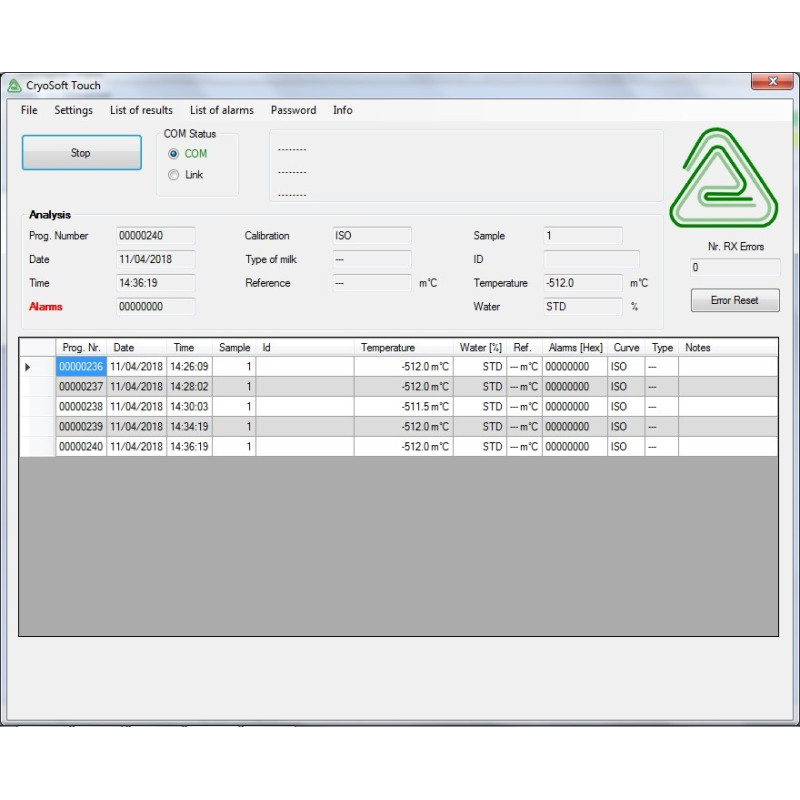
Task: Sort table by Temperature column header
Action: (x=388, y=348)
